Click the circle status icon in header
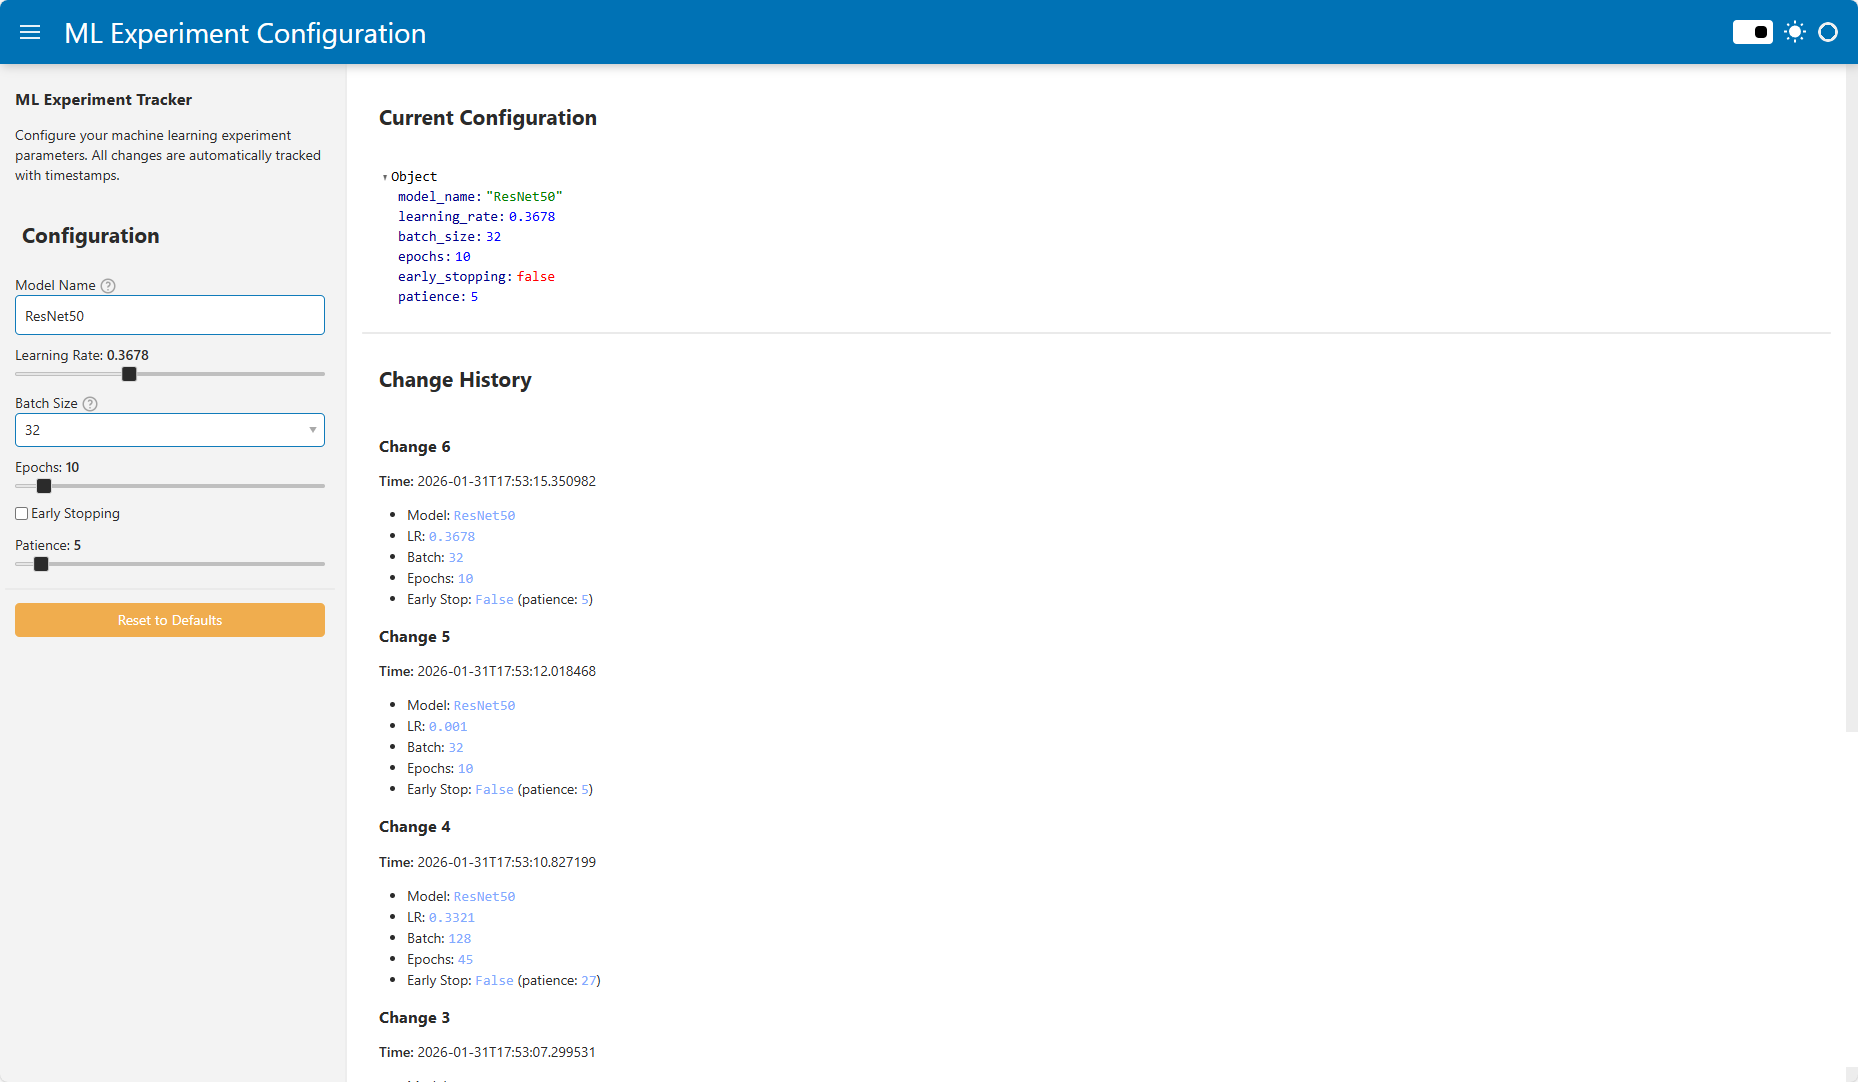Viewport: 1858px width, 1082px height. tap(1828, 32)
